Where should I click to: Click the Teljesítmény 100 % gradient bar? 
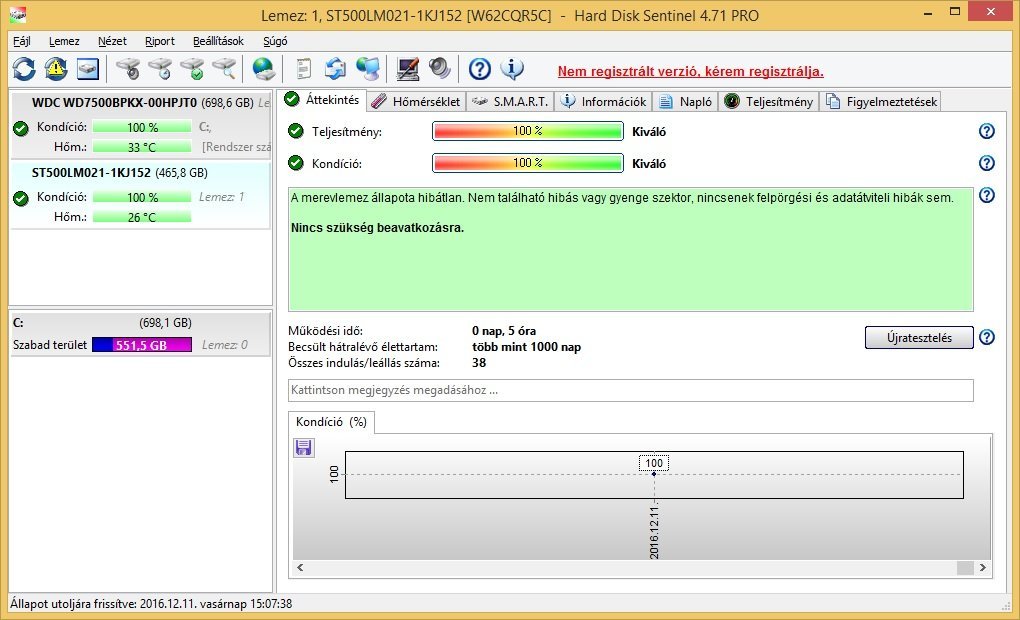click(x=528, y=131)
